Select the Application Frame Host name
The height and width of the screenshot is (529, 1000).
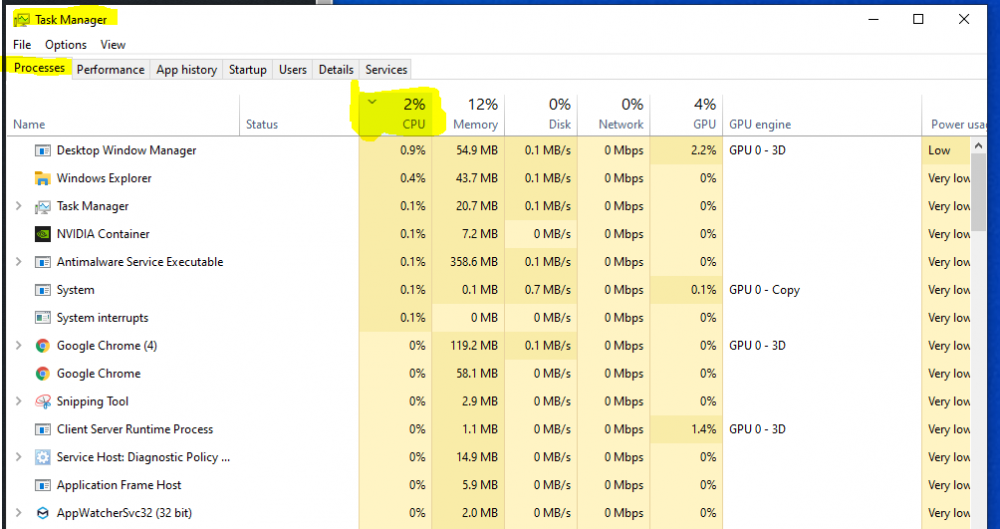point(119,486)
